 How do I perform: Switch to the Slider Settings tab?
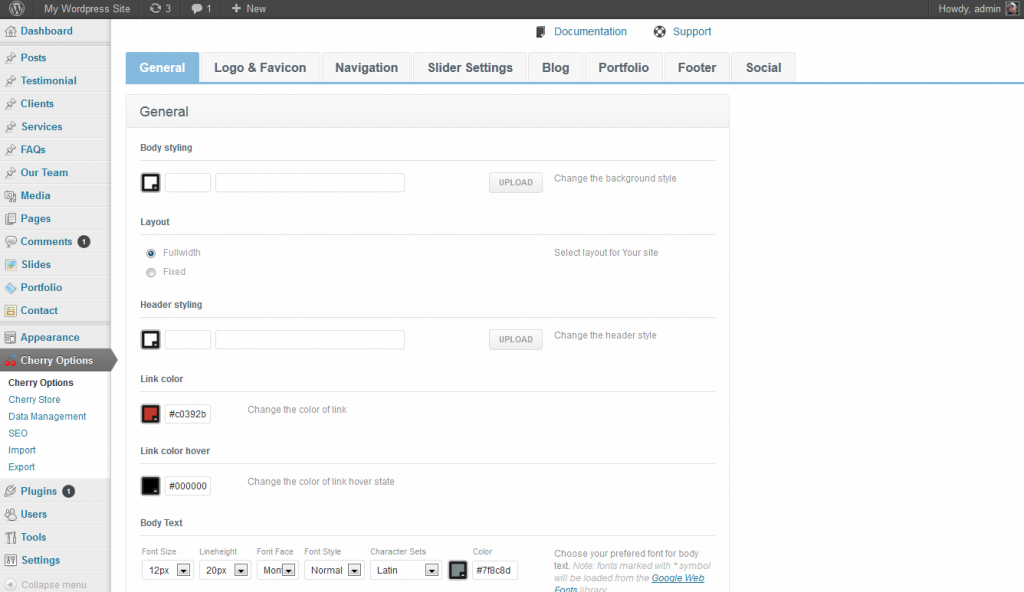click(470, 67)
